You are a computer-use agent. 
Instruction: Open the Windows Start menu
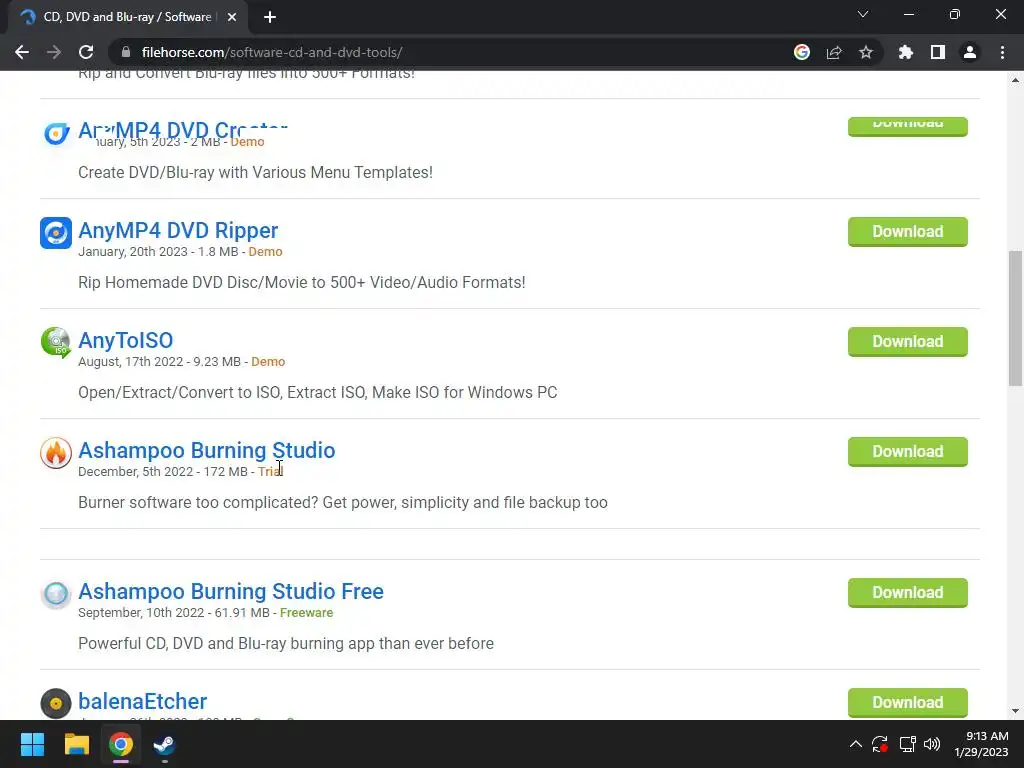[x=32, y=744]
